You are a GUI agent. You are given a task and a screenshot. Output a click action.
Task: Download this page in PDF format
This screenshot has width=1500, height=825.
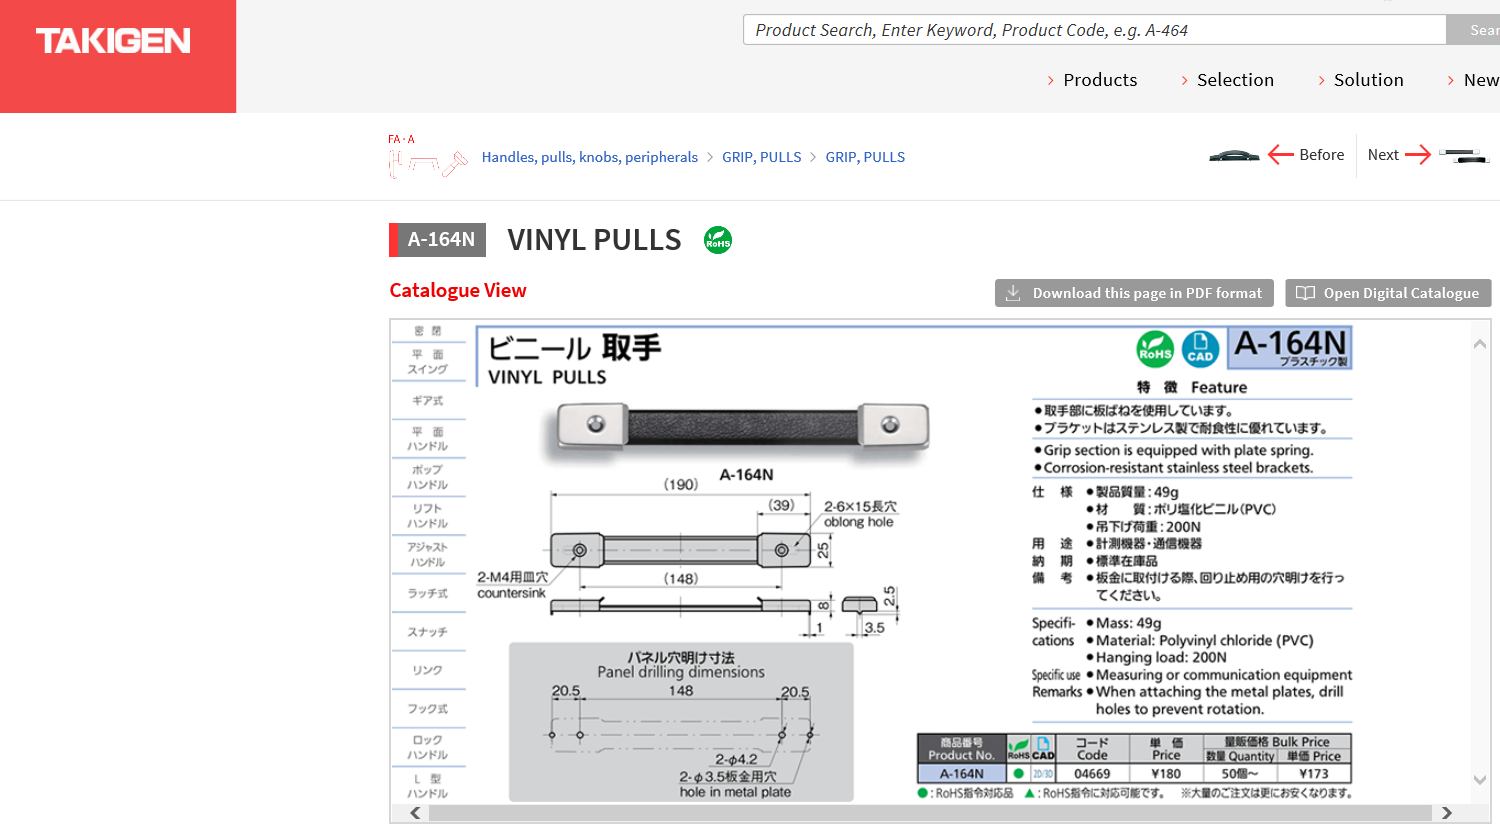point(1134,293)
